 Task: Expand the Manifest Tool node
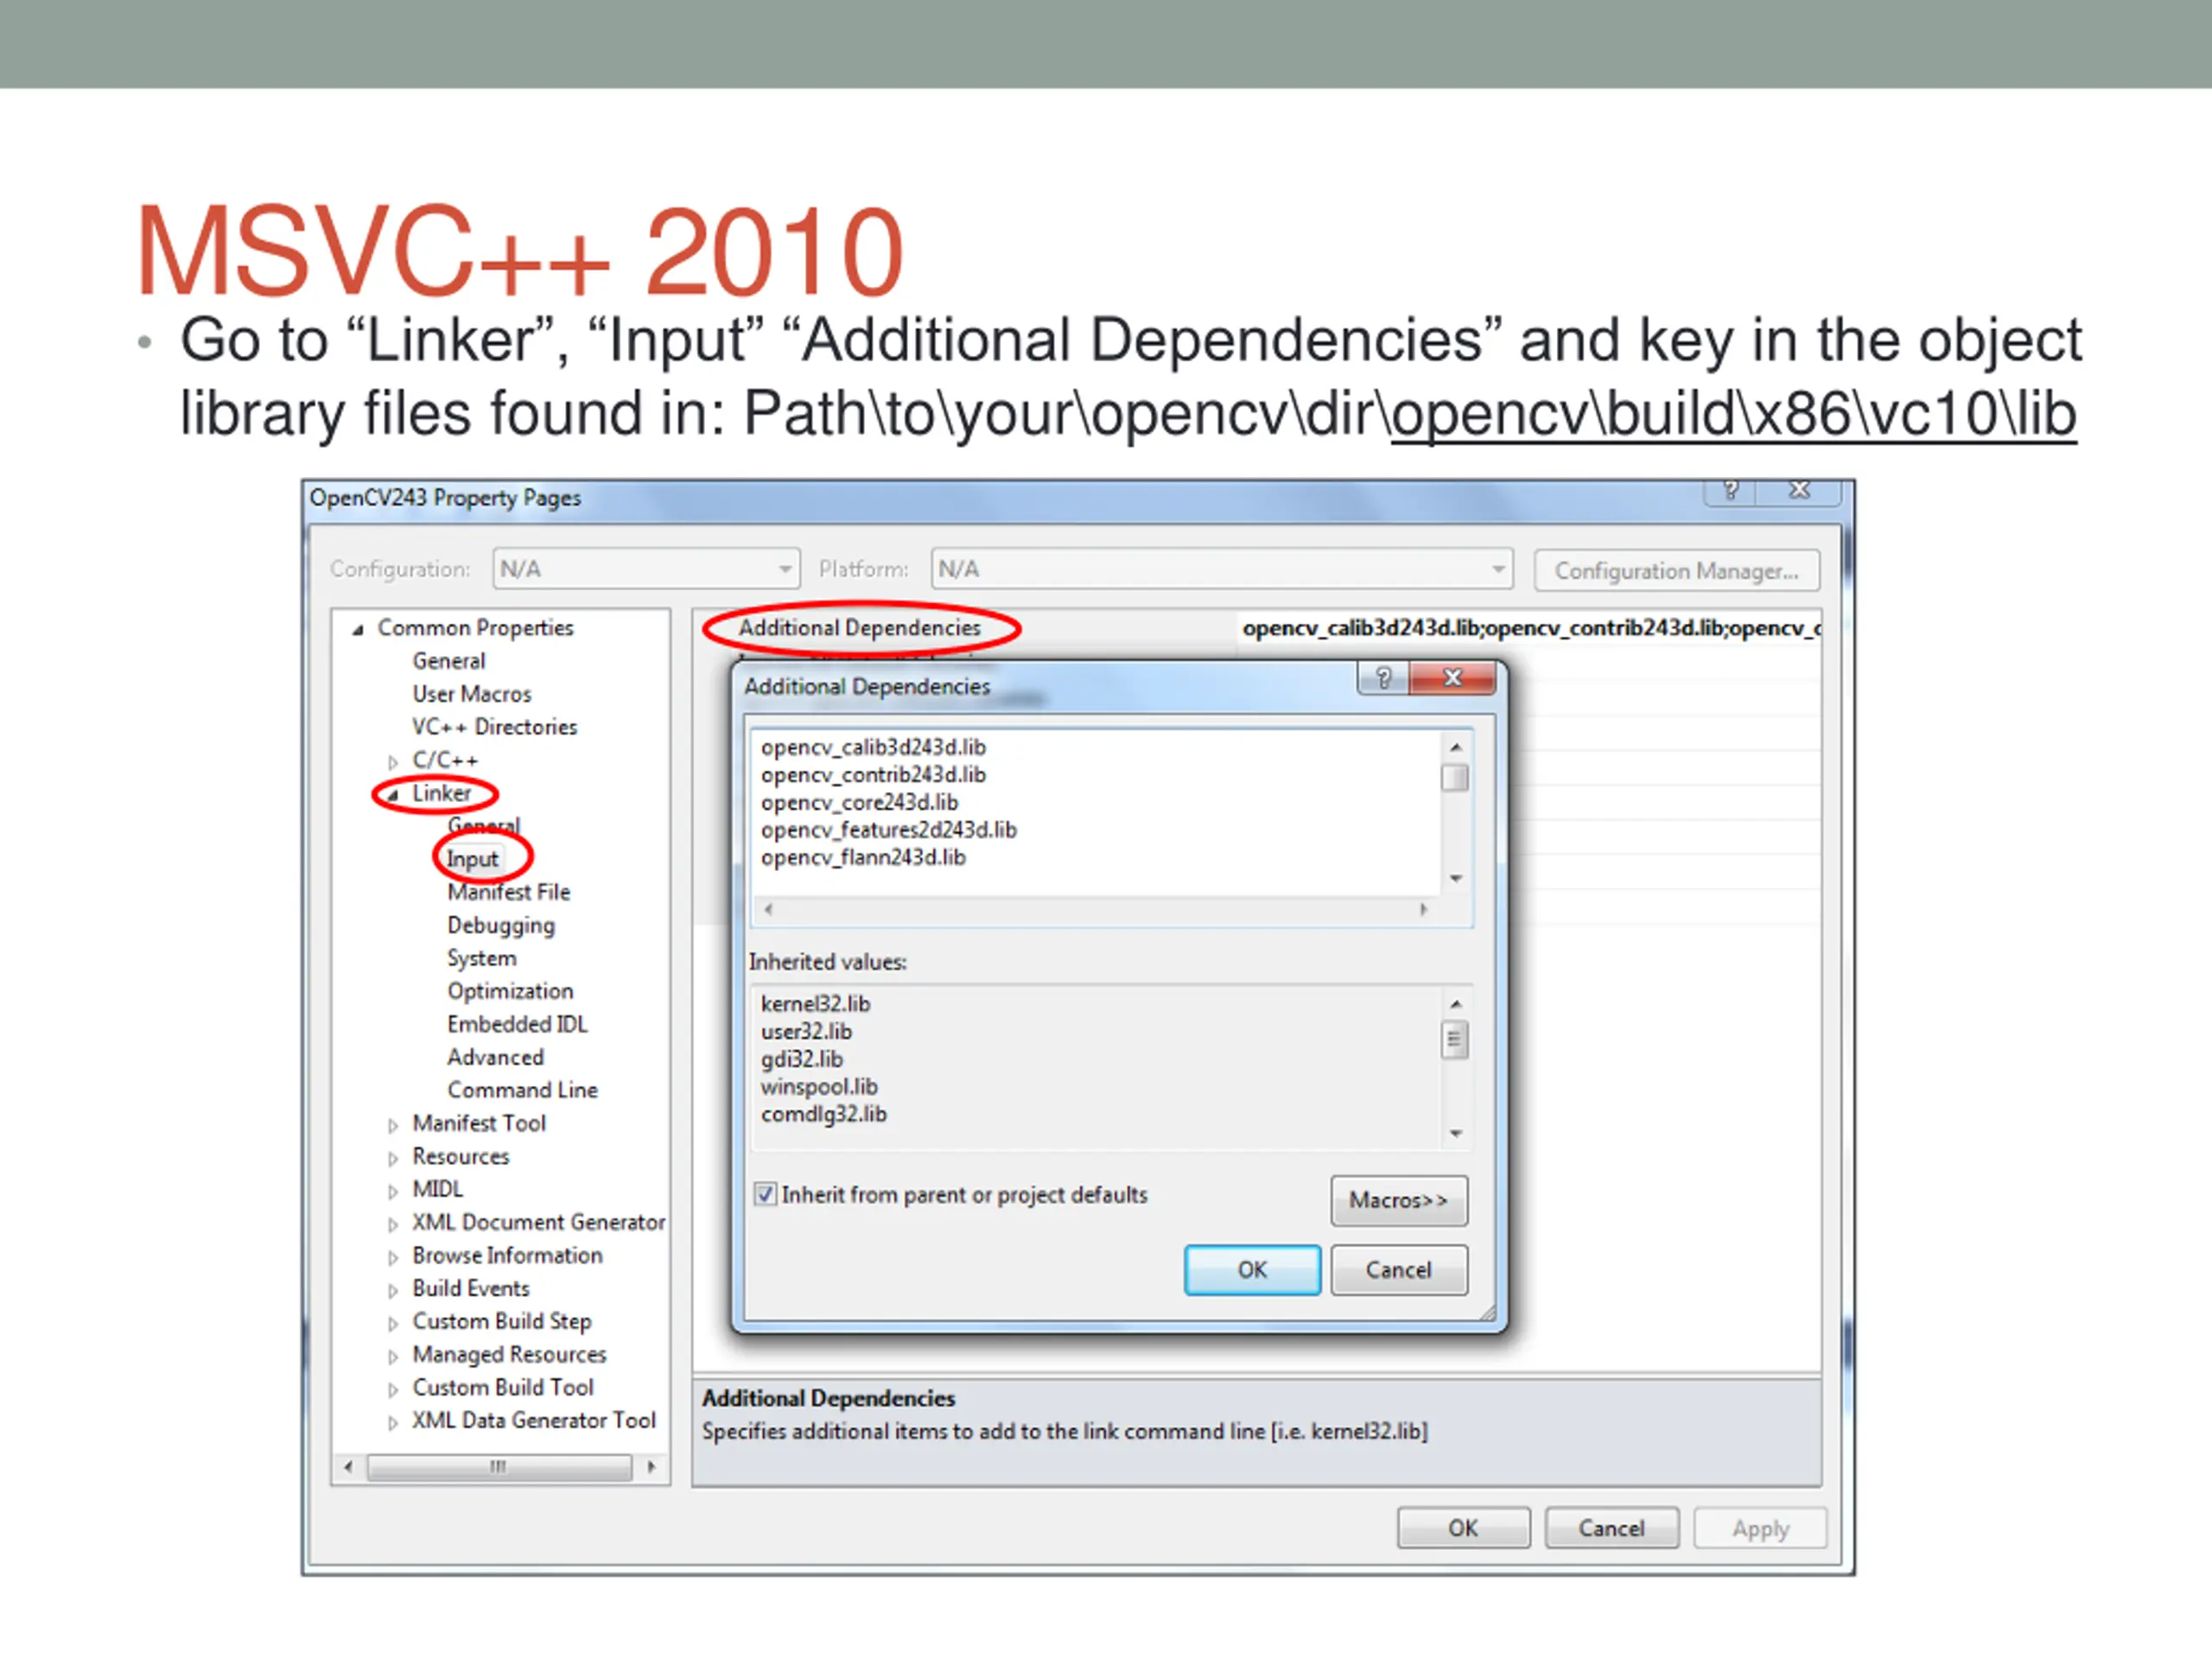click(393, 1125)
